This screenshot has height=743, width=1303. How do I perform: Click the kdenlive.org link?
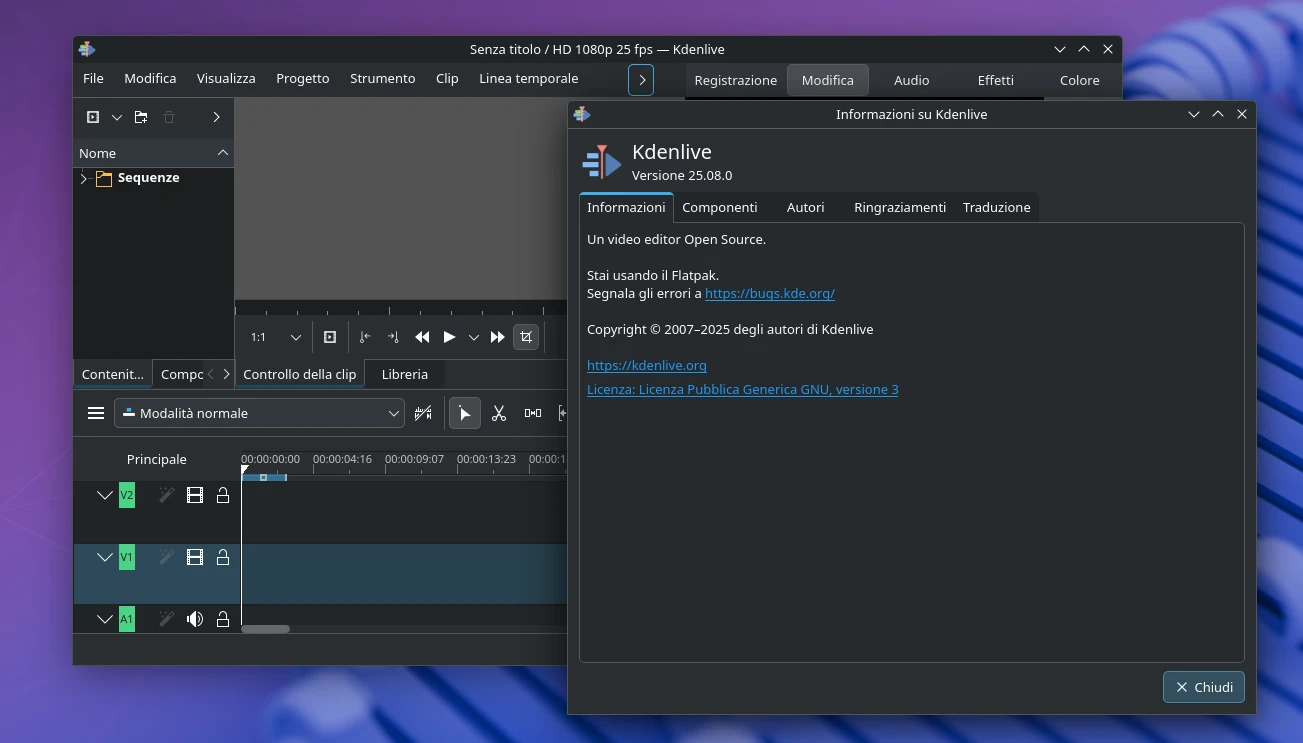(647, 365)
